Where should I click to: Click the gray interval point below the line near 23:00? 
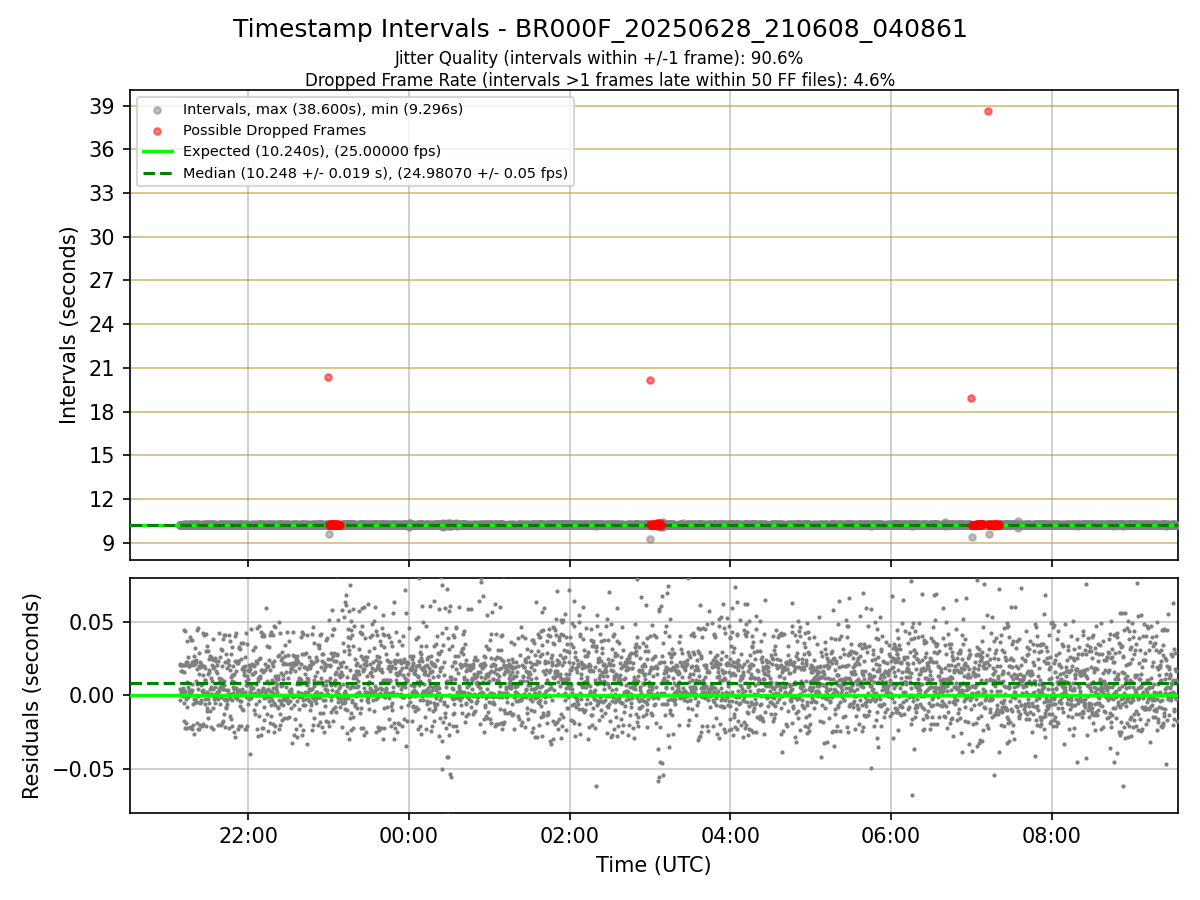[x=329, y=534]
